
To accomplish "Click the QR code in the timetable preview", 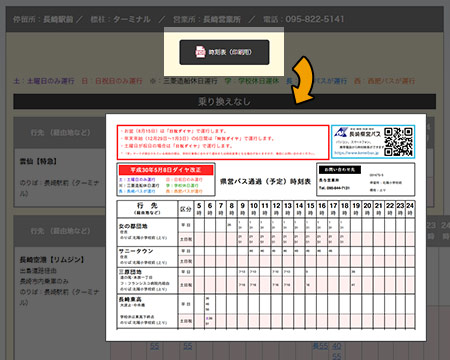I will 398,142.
